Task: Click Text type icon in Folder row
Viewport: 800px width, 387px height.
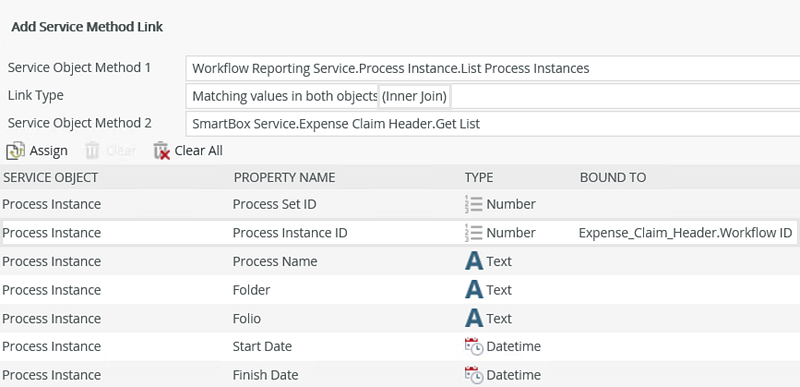Action: 474,290
